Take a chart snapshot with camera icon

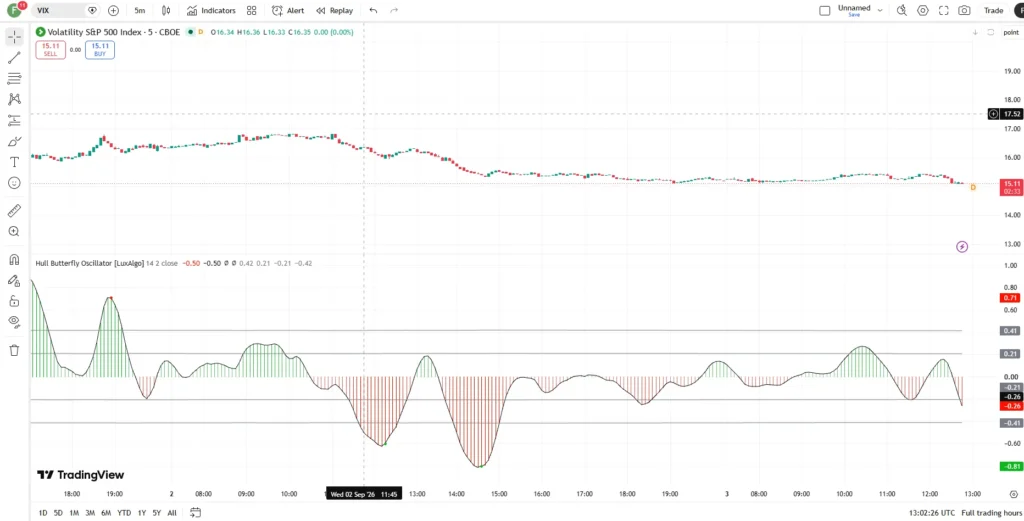(964, 10)
